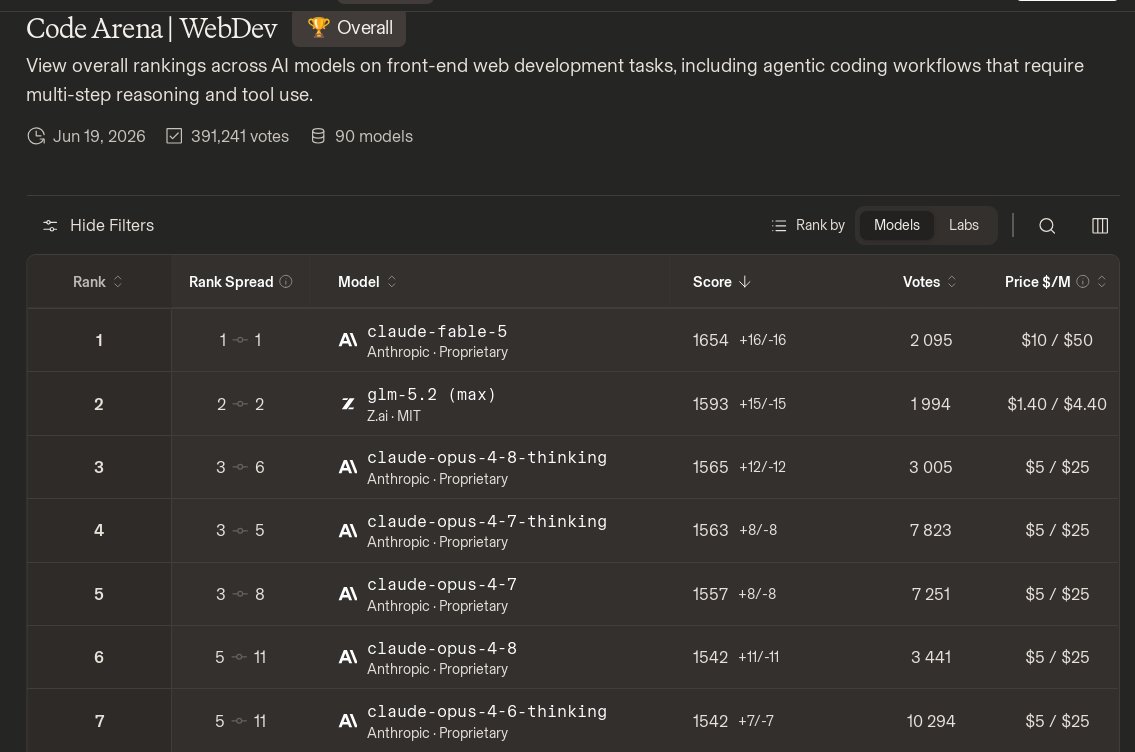Screen dimensions: 1135x752
Task: Switch ranking to Labs
Action: tap(963, 225)
